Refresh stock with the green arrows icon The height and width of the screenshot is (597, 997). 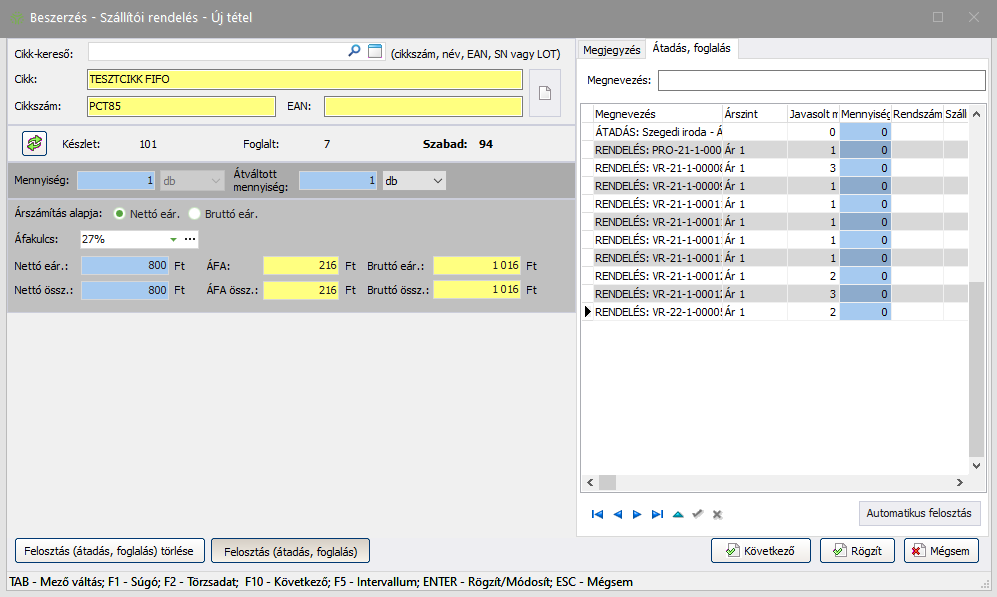tap(35, 144)
